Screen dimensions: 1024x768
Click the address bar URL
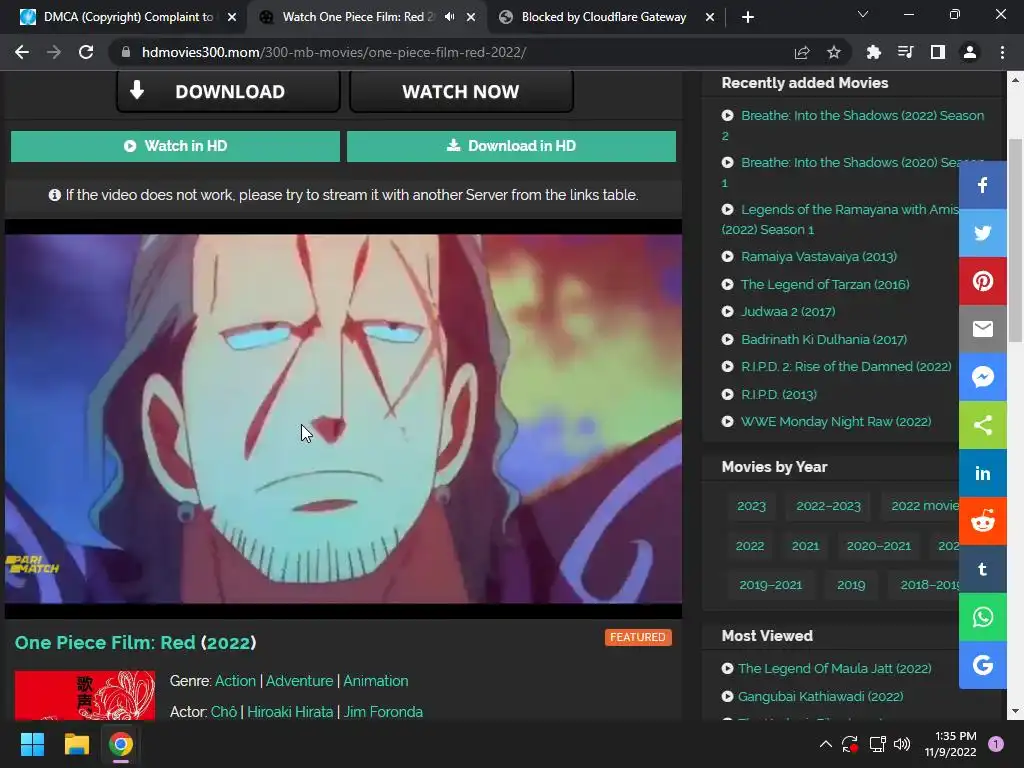(334, 52)
